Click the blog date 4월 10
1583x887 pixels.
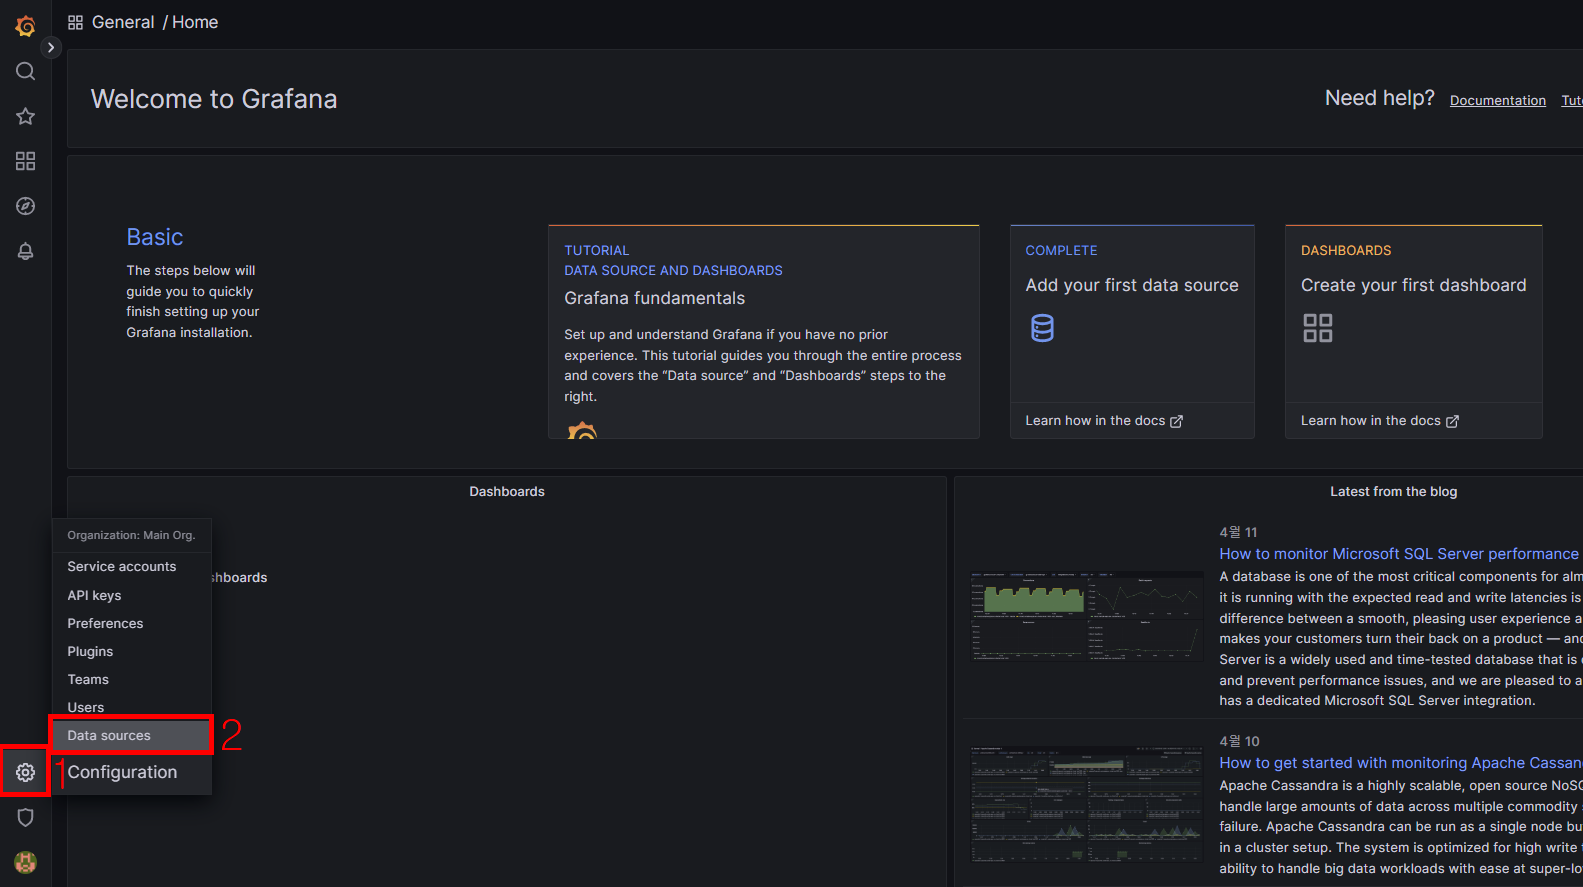[1239, 741]
